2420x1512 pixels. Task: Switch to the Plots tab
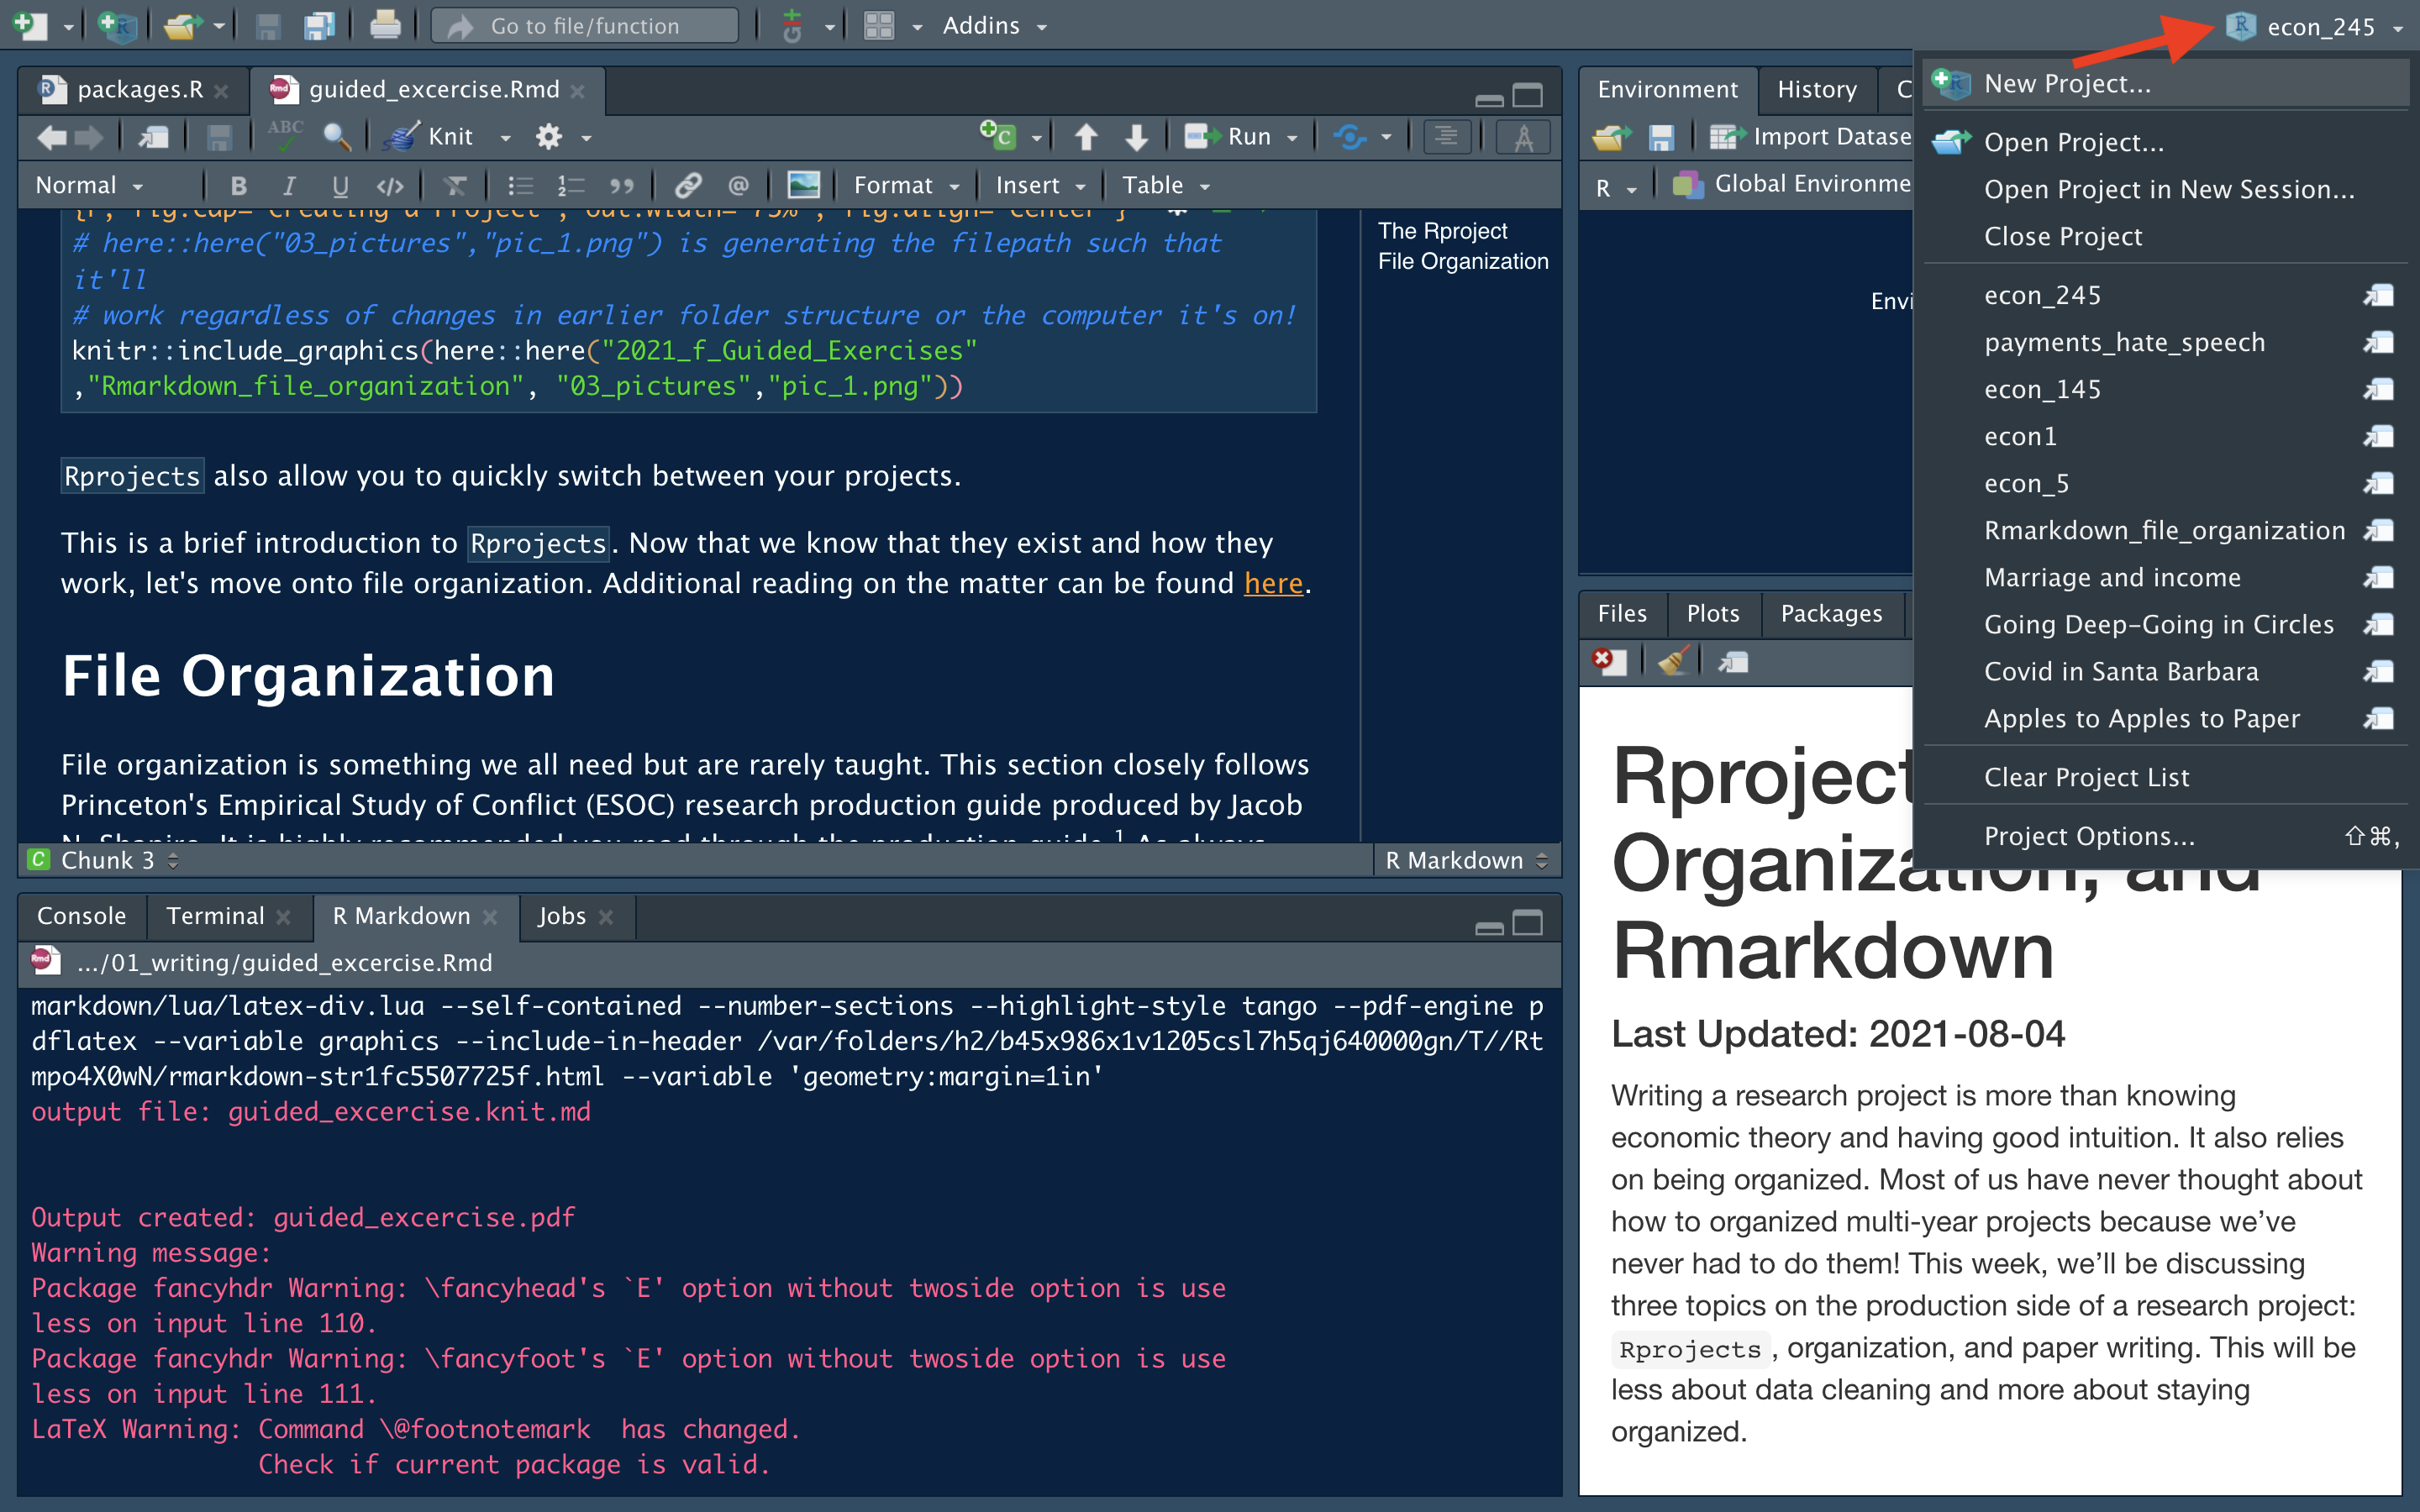pos(1712,614)
